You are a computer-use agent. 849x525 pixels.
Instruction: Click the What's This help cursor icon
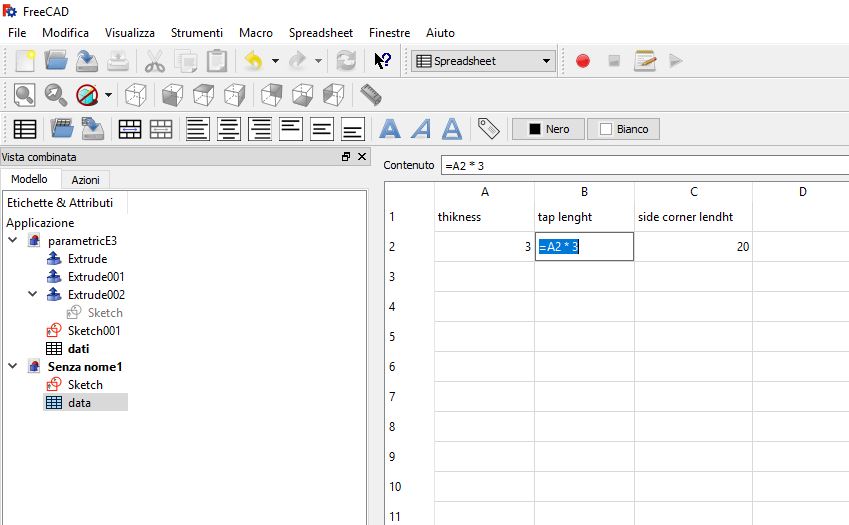click(382, 61)
